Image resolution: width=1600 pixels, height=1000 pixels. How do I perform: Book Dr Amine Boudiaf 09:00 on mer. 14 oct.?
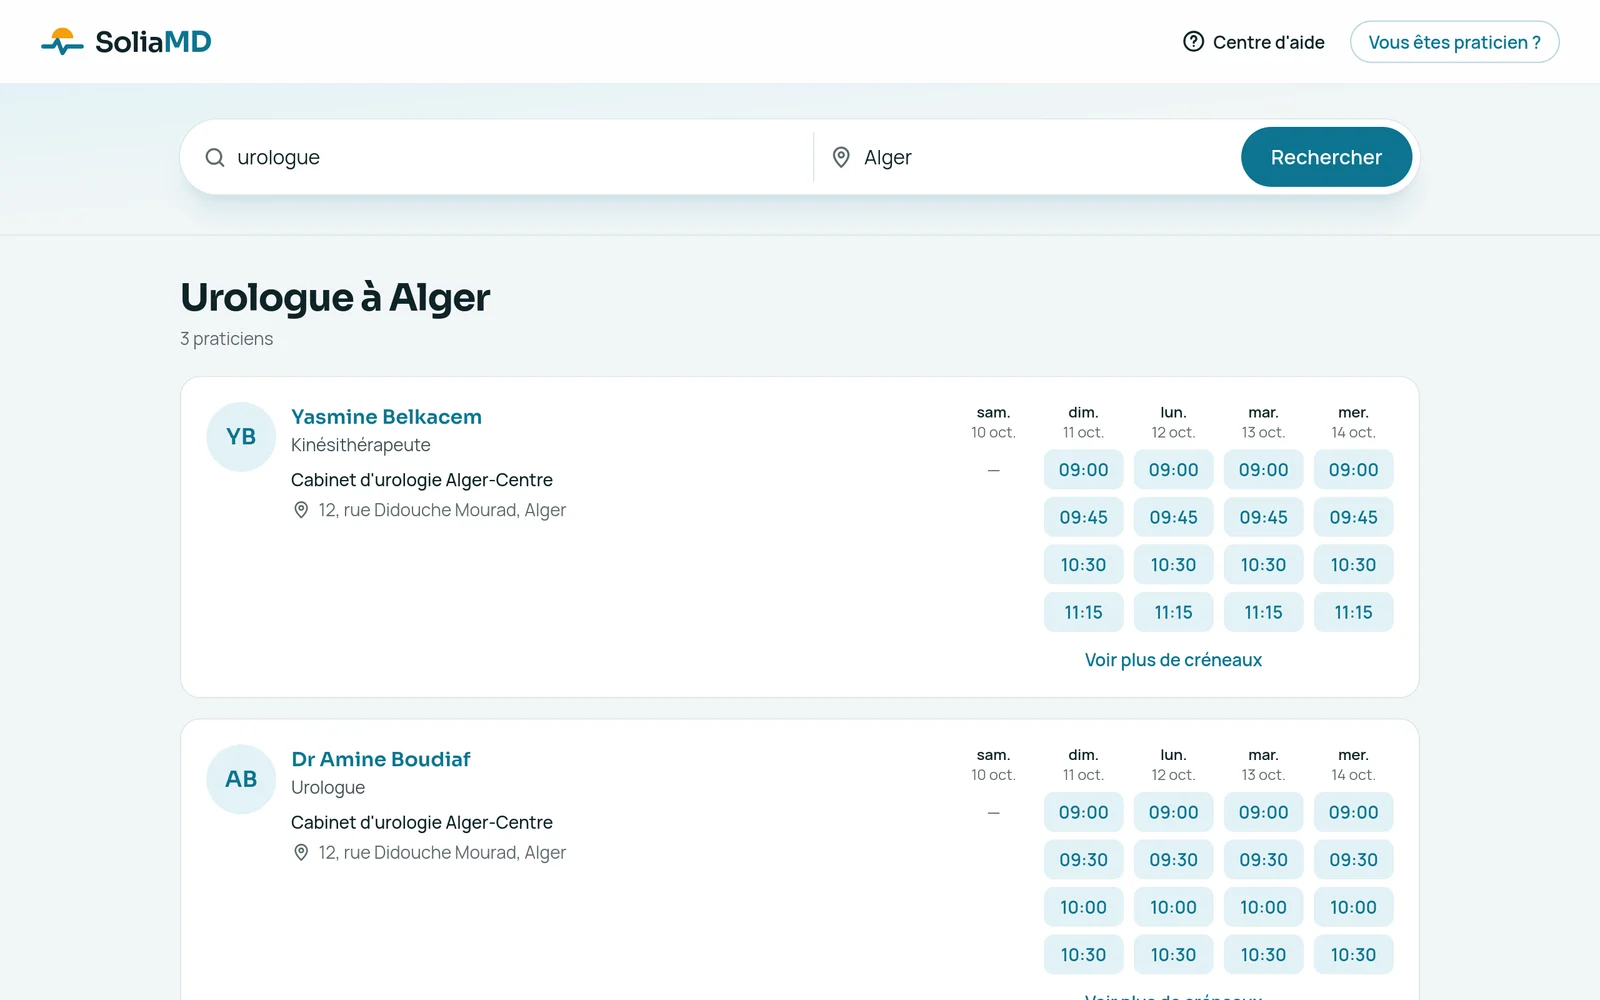[1353, 812]
